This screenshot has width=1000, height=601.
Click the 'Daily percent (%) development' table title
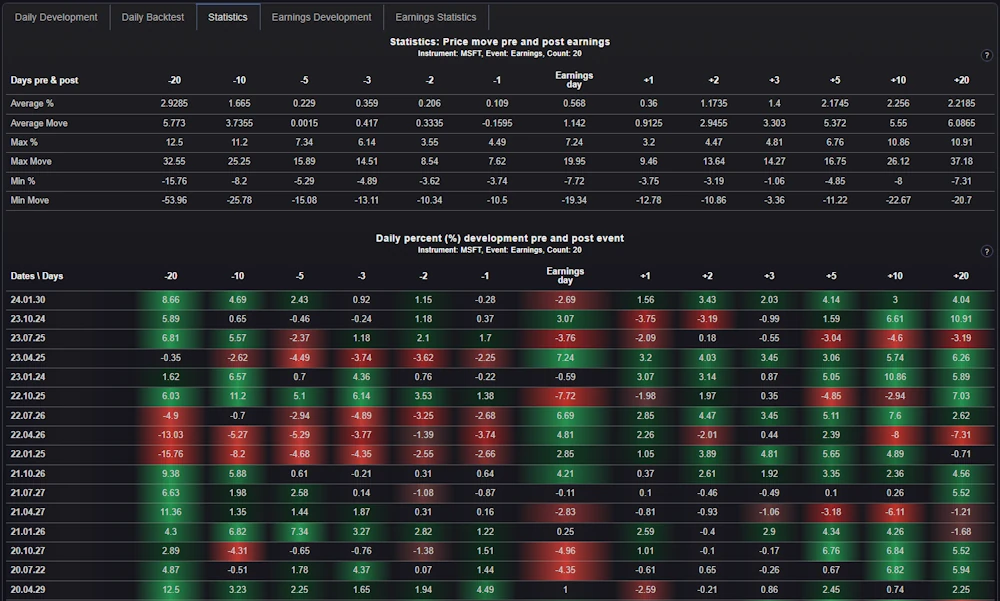(499, 238)
